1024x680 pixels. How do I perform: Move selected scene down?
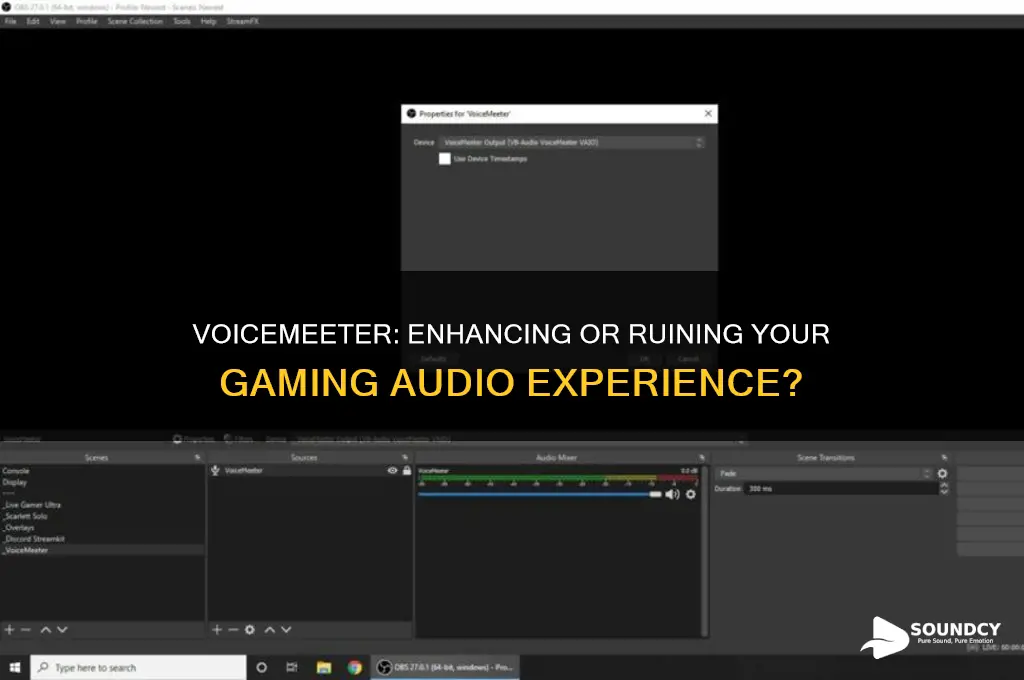click(62, 630)
